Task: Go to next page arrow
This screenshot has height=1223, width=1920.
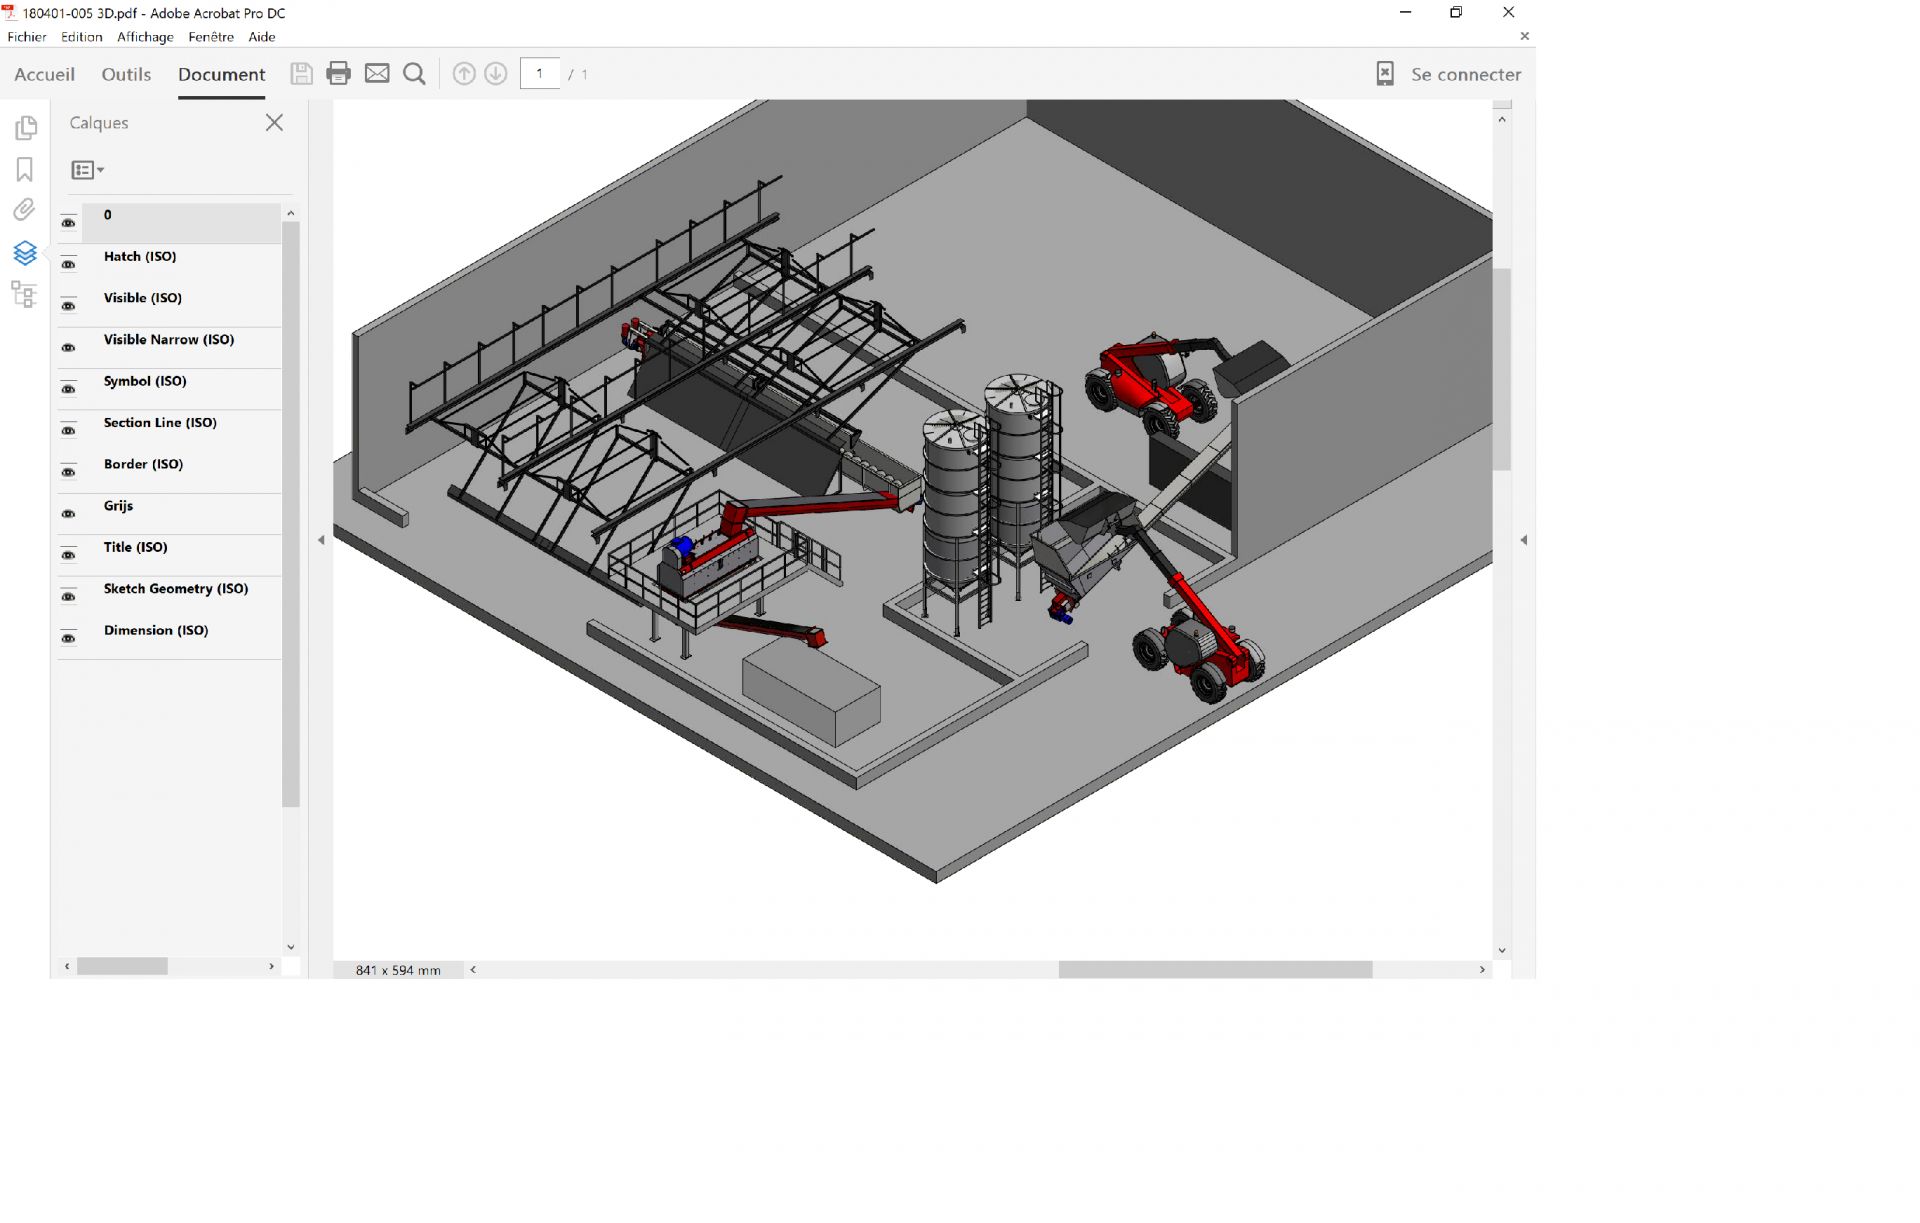Action: (495, 74)
